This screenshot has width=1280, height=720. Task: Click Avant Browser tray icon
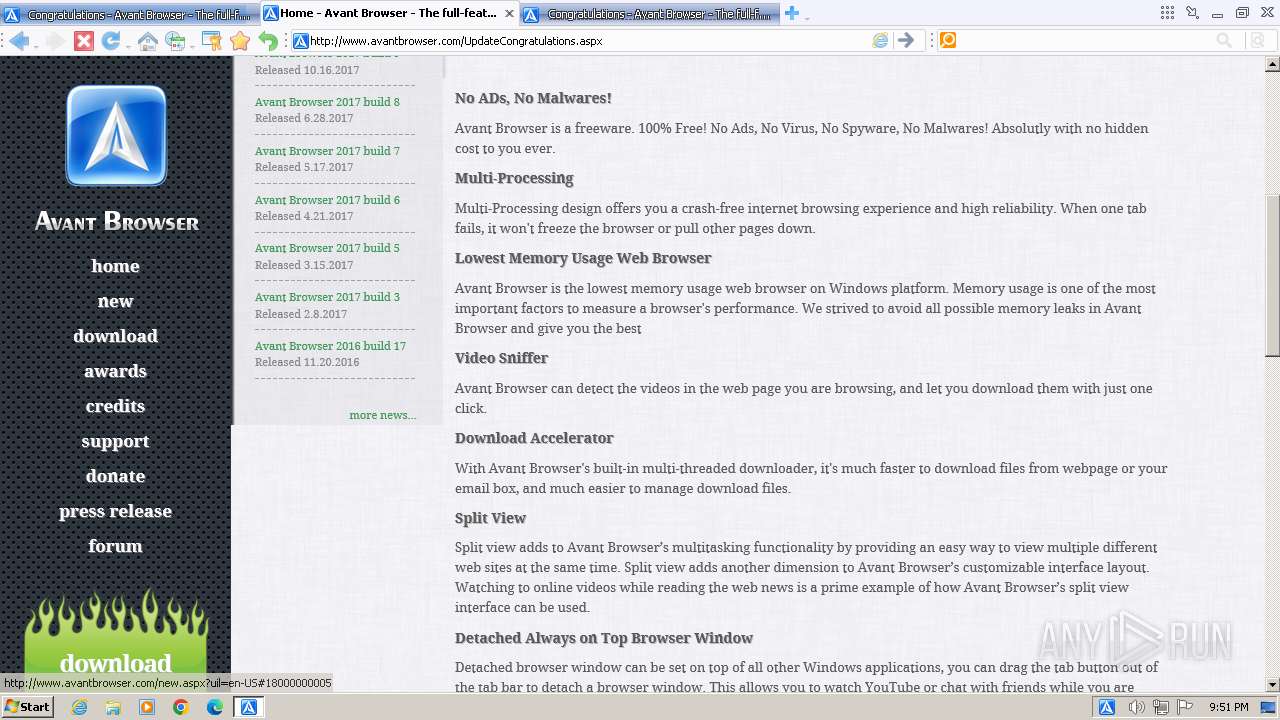[1107, 707]
